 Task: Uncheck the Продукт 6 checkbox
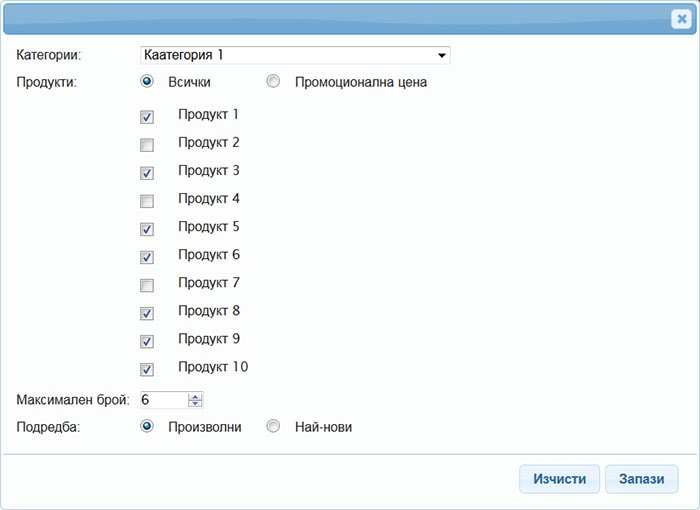(x=147, y=257)
